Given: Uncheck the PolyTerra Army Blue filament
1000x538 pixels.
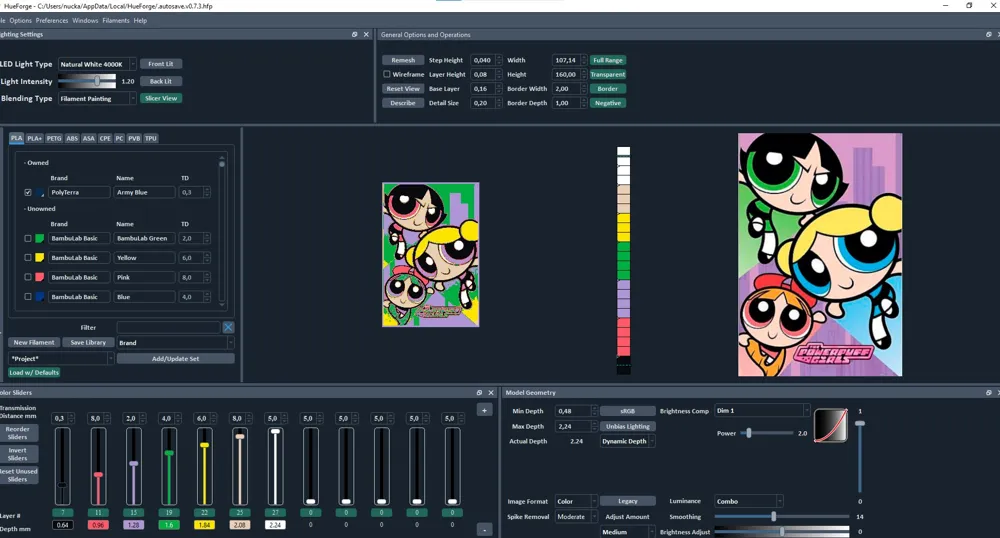Looking at the screenshot, I should pyautogui.click(x=27, y=192).
